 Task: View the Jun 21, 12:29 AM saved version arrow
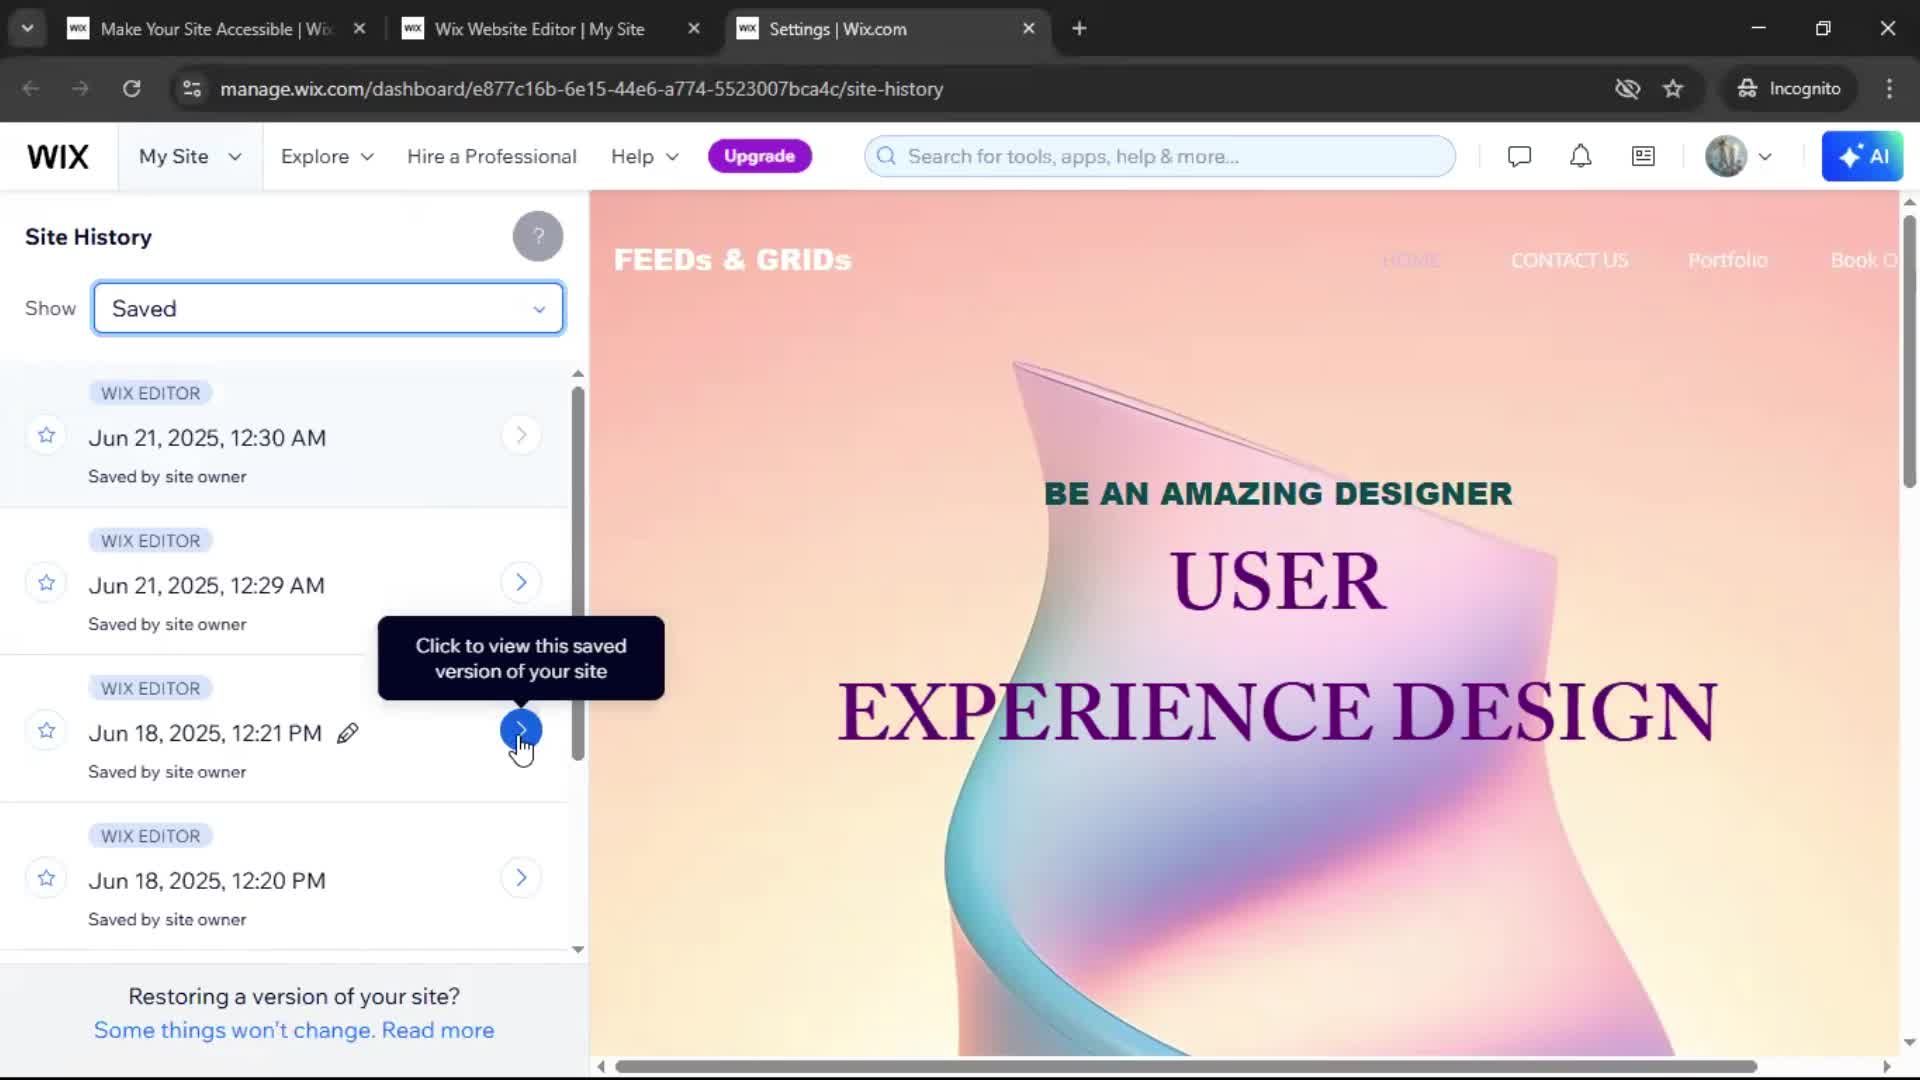pos(521,583)
